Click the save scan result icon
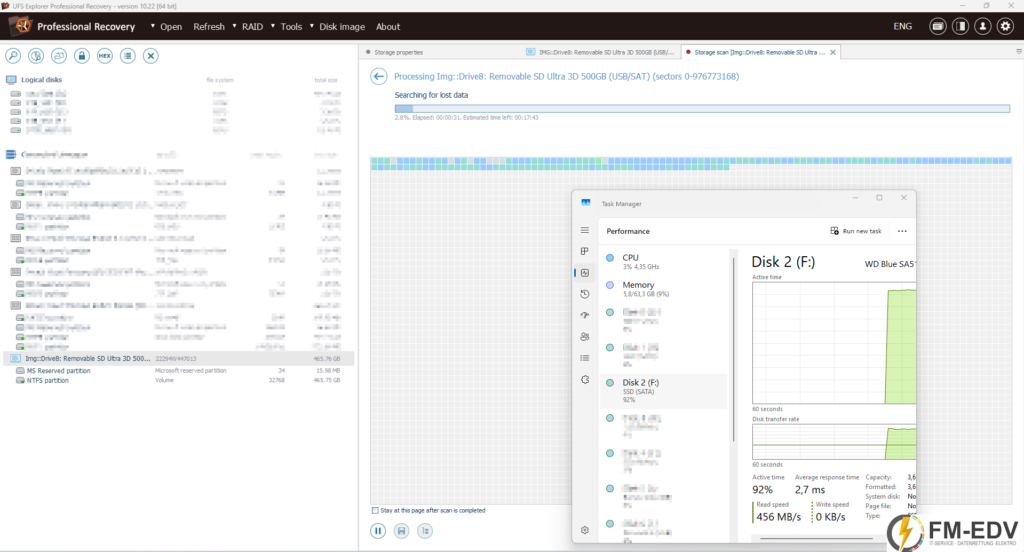The image size is (1024, 552). coord(402,531)
